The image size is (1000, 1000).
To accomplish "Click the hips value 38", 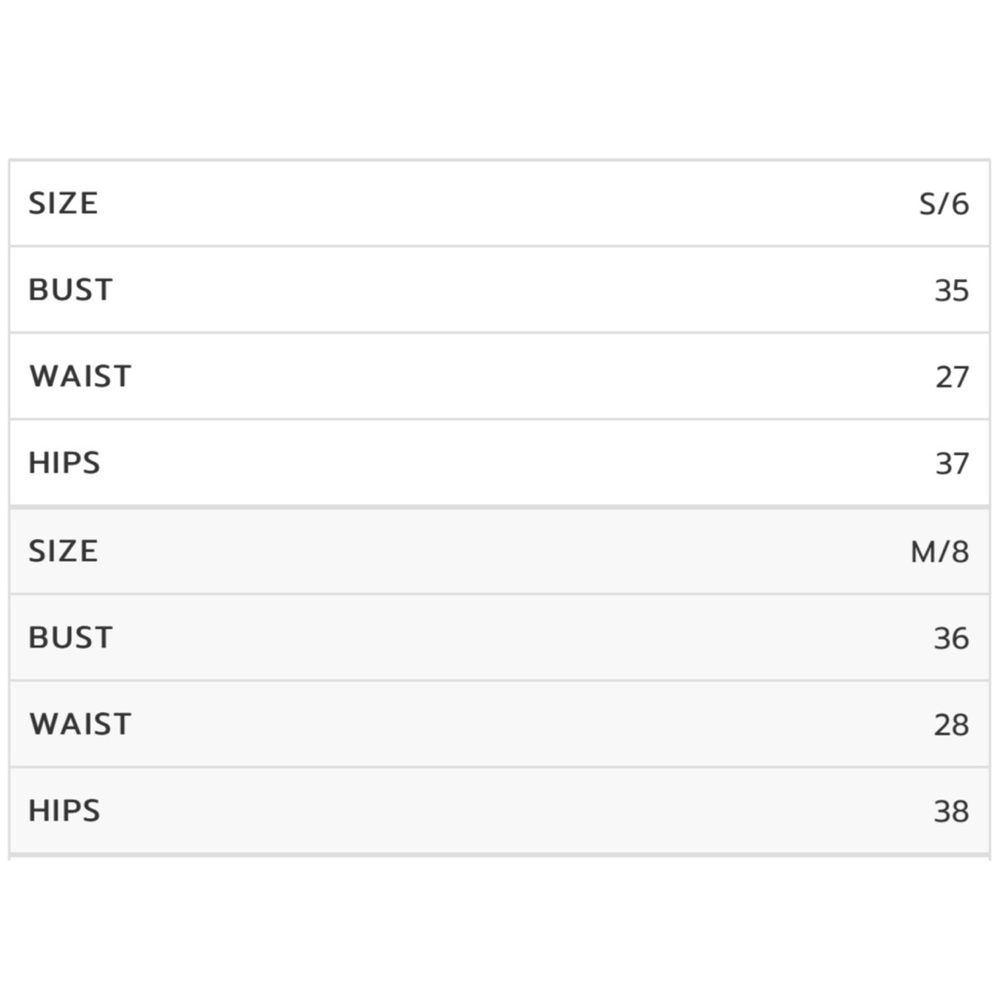I will point(952,812).
